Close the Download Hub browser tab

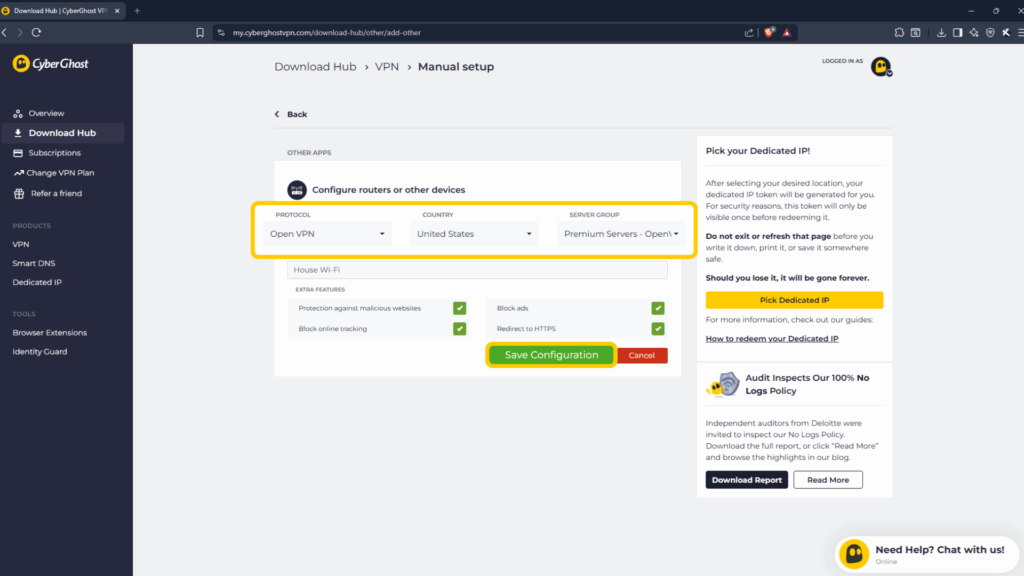[x=117, y=10]
